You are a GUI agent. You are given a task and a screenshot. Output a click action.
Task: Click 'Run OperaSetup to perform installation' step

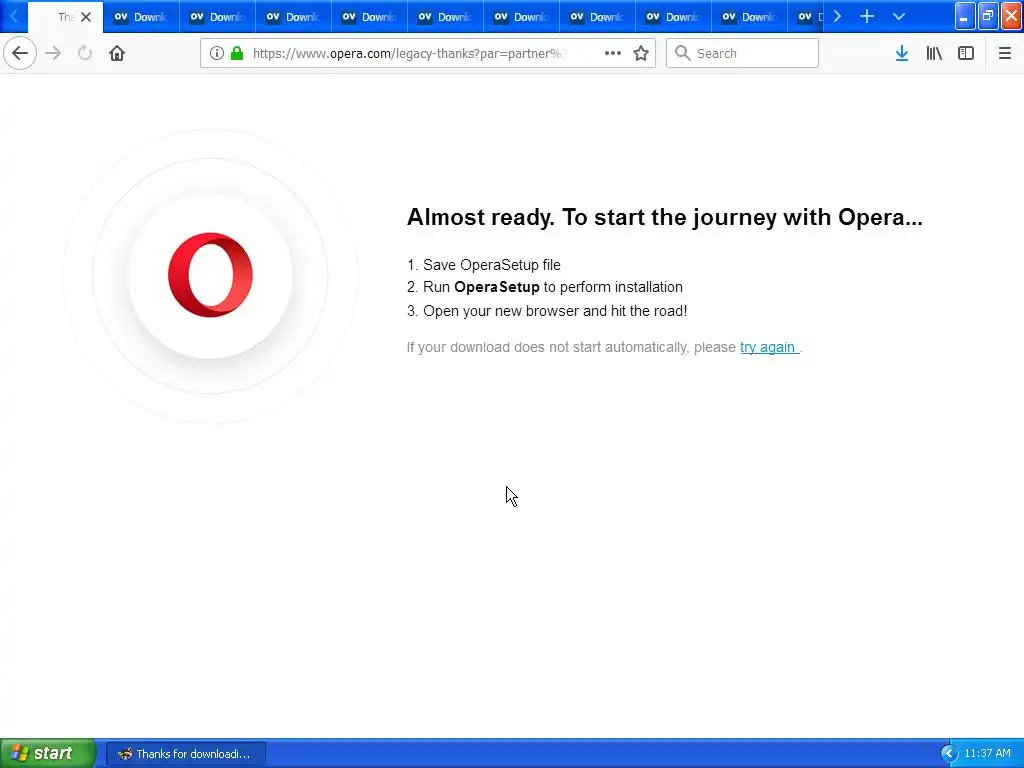tap(552, 287)
